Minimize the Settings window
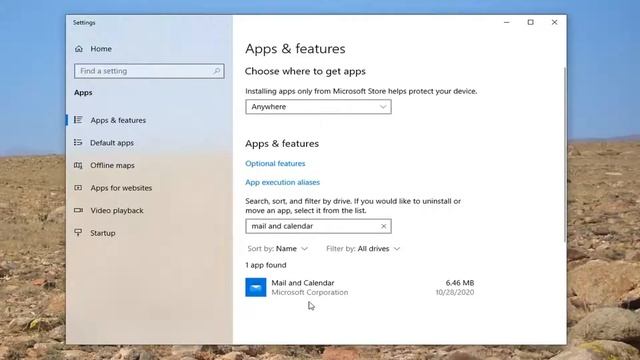640x360 pixels. [x=507, y=22]
